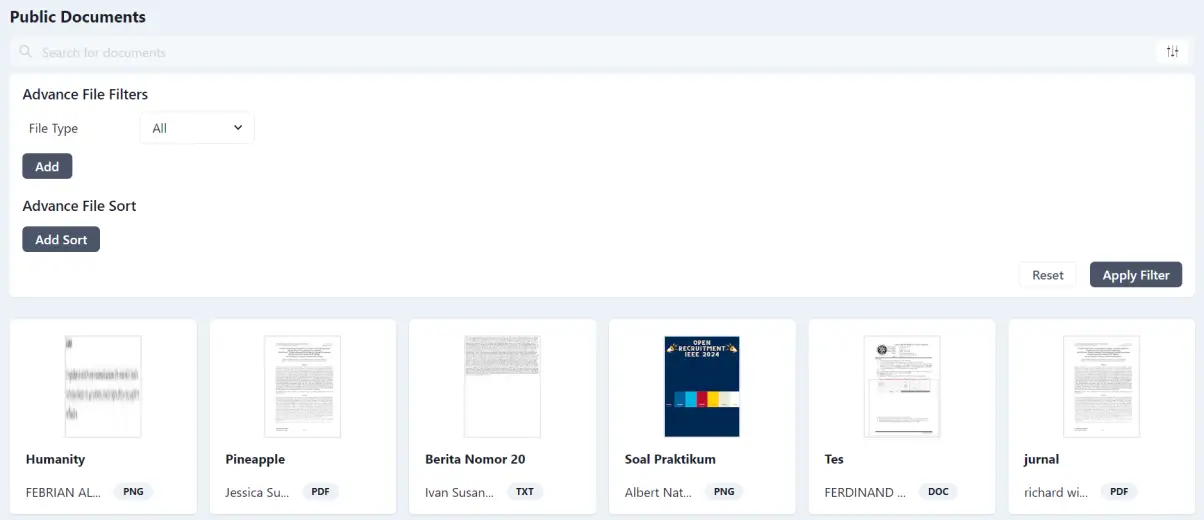1204x520 pixels.
Task: Click the PNG badge on Humanity card
Action: coord(133,492)
